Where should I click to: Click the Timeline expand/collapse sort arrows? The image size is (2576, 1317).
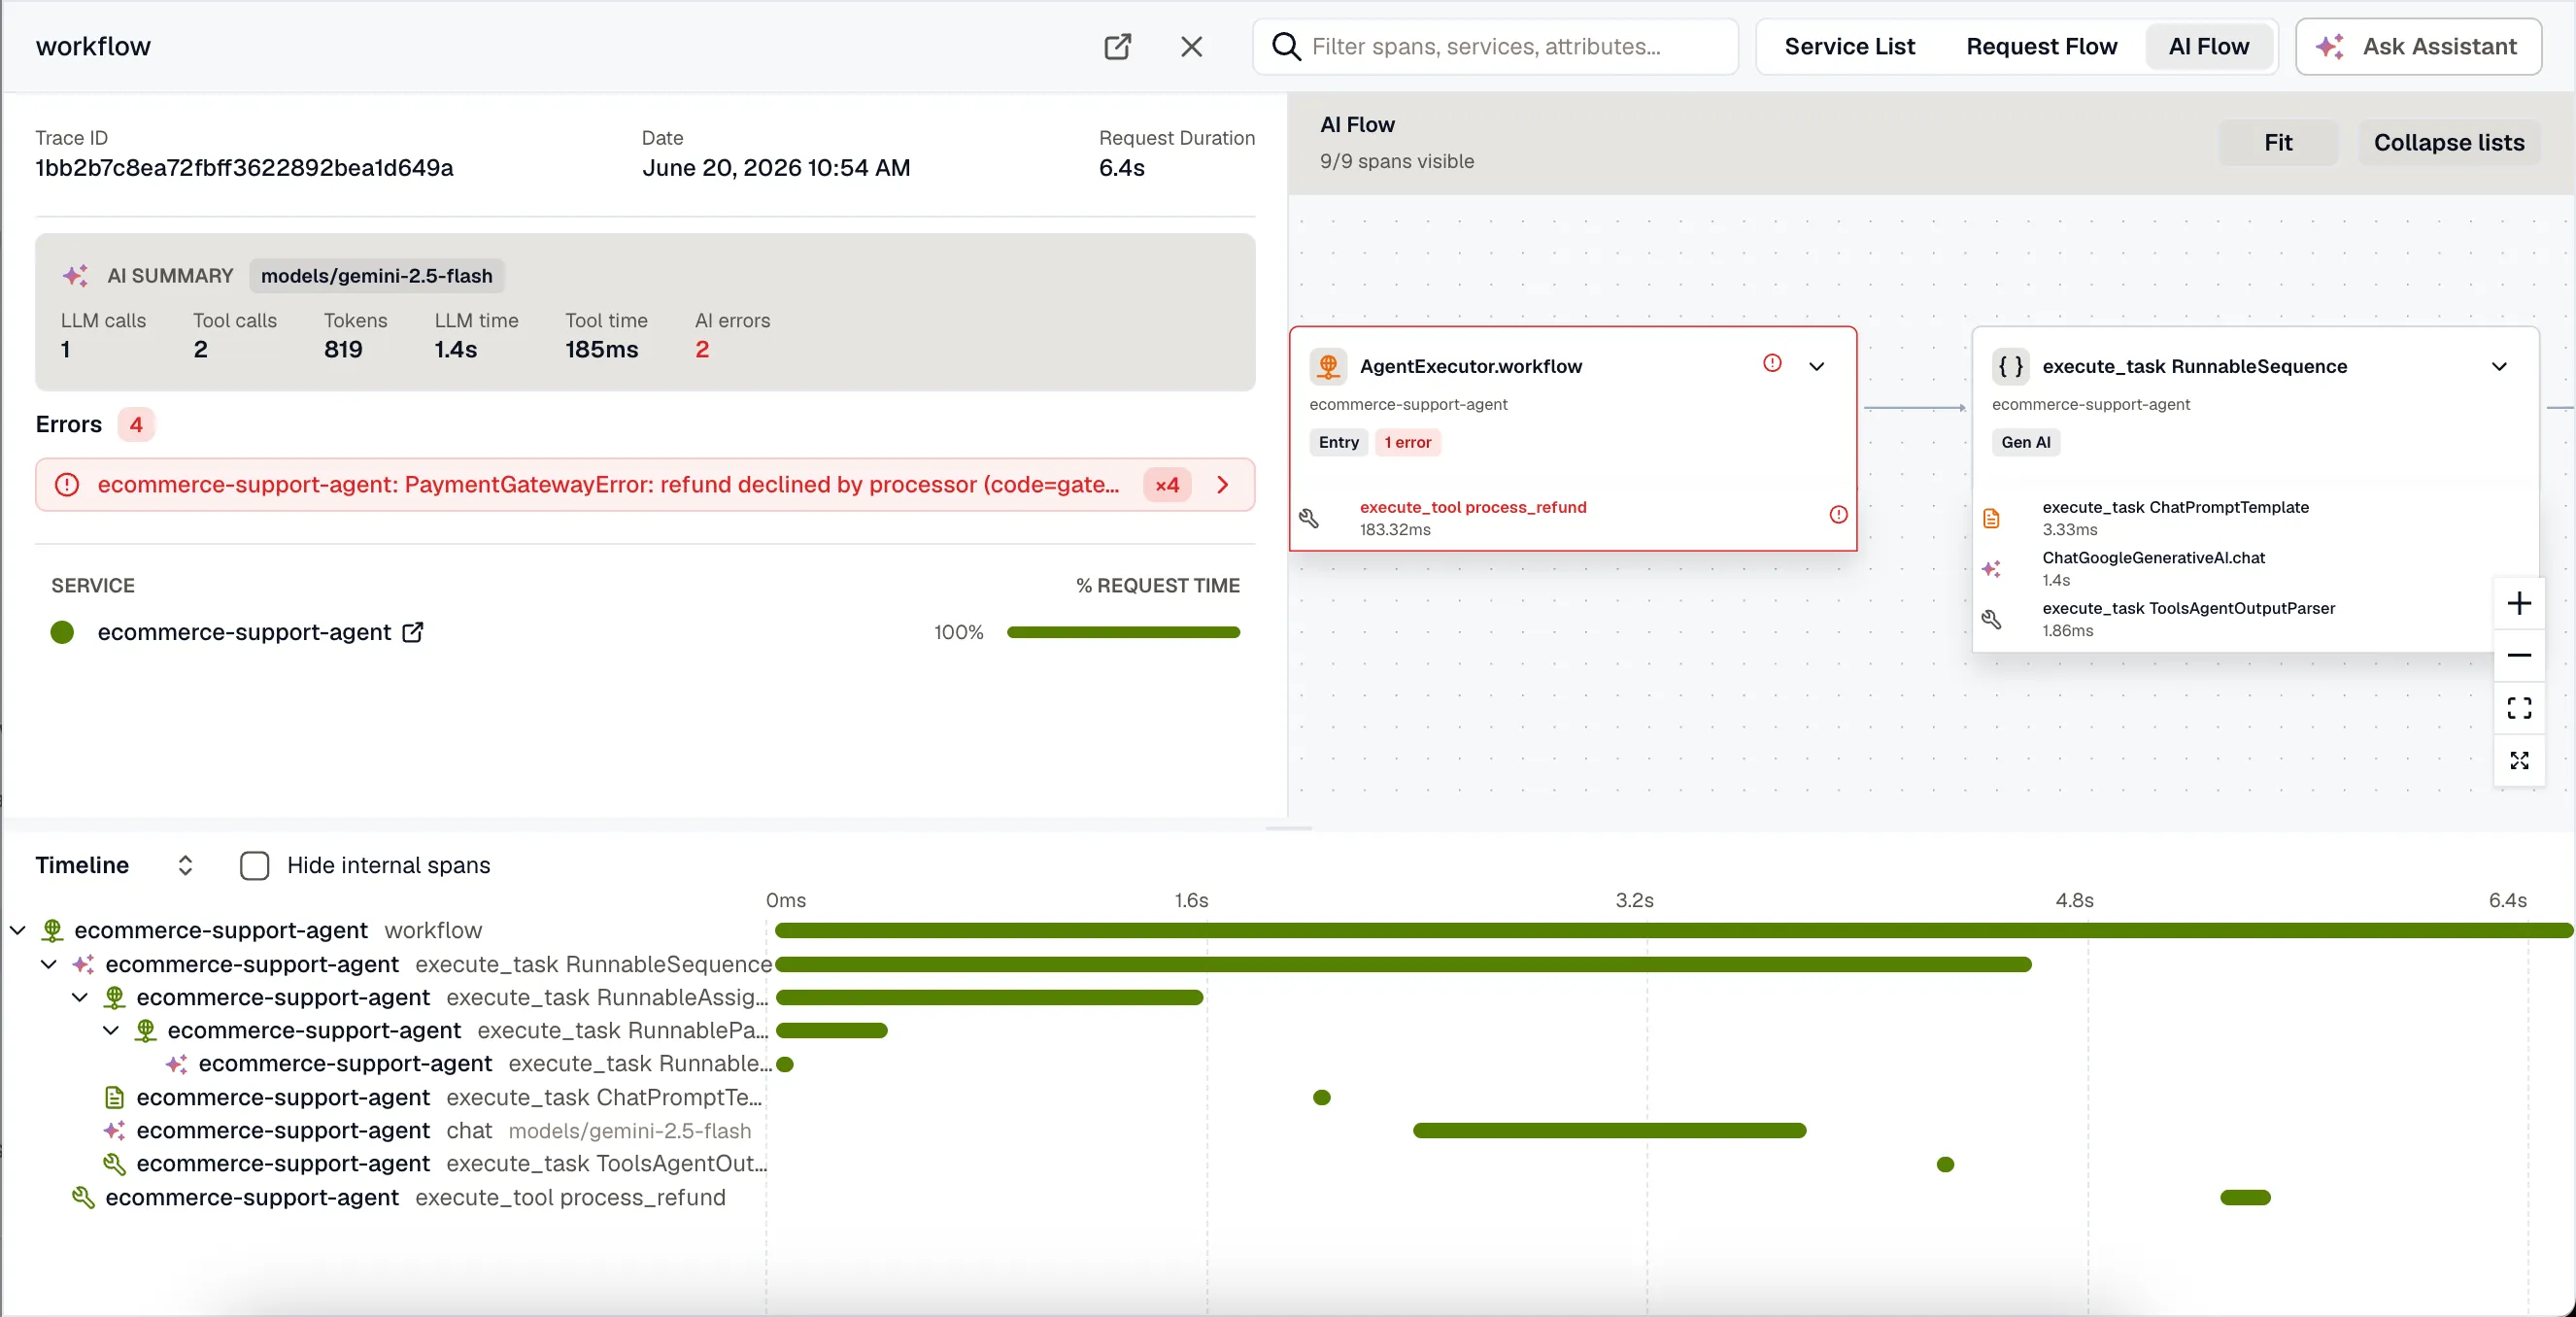pyautogui.click(x=184, y=865)
